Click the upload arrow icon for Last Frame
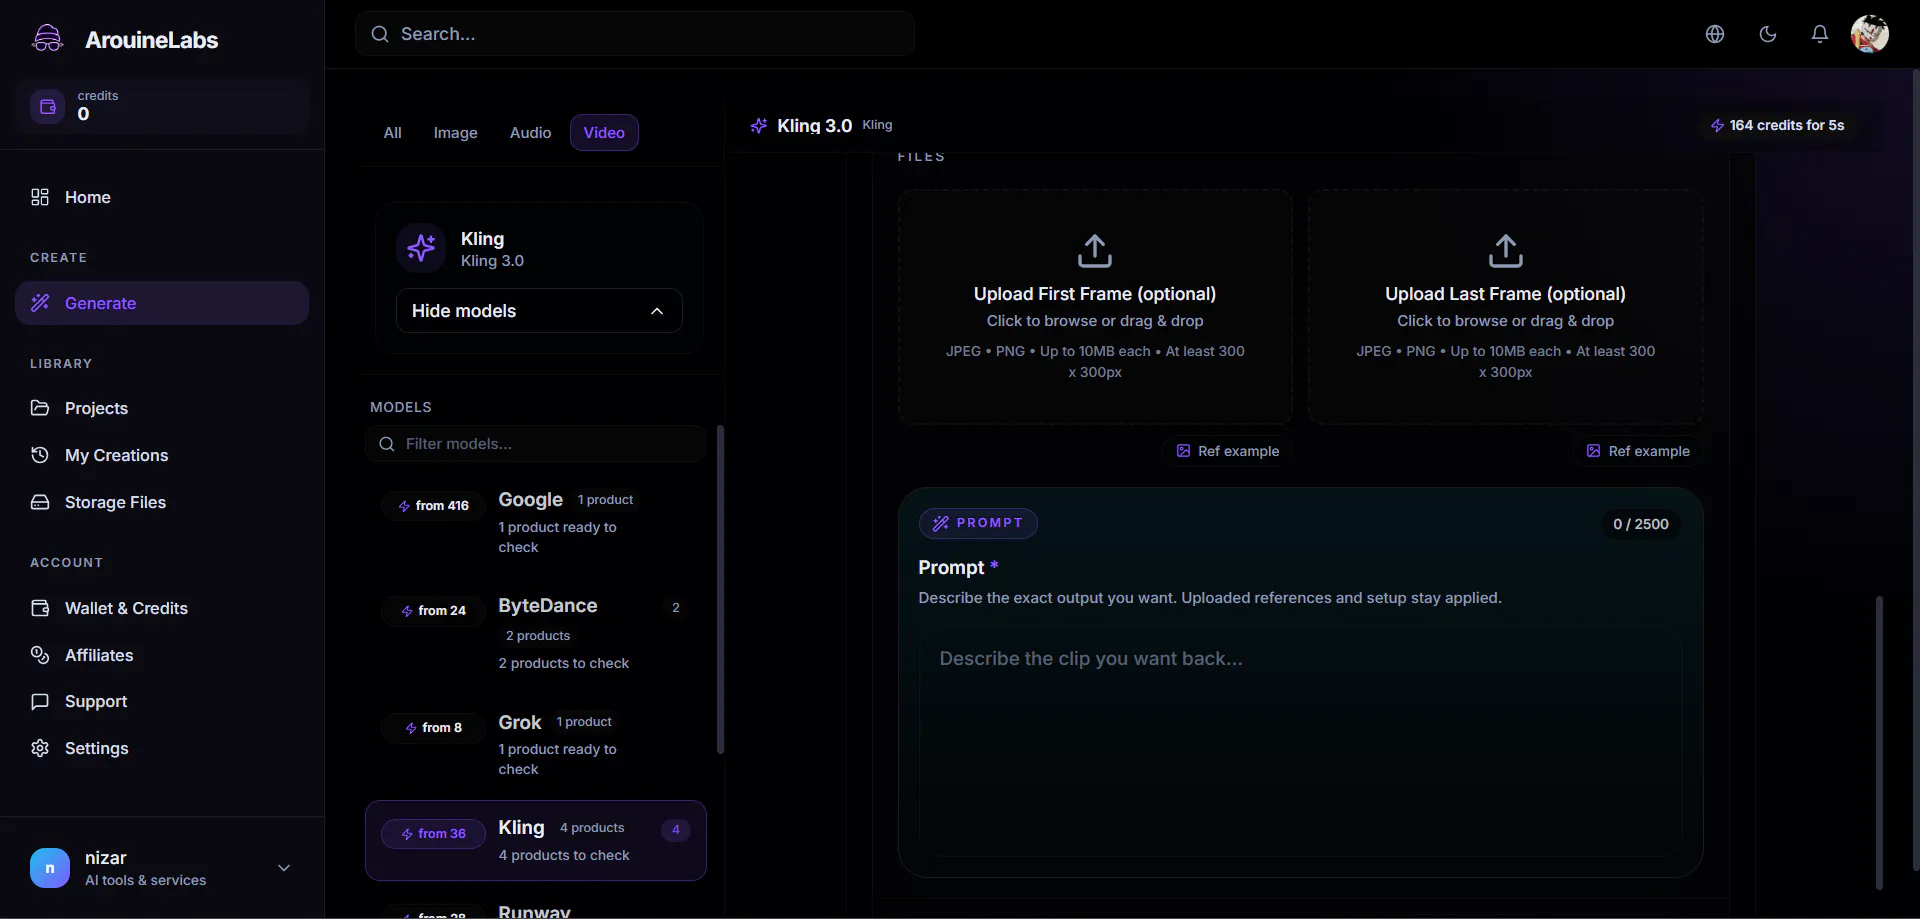 pyautogui.click(x=1506, y=251)
